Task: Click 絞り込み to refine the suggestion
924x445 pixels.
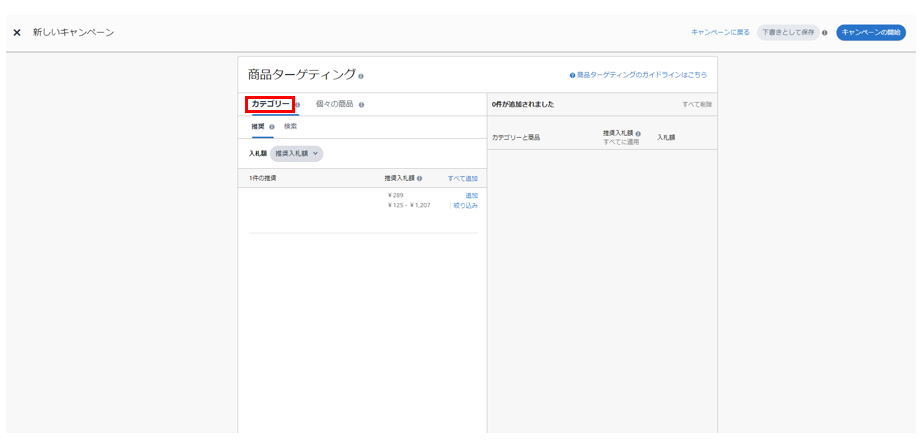Action: click(466, 206)
